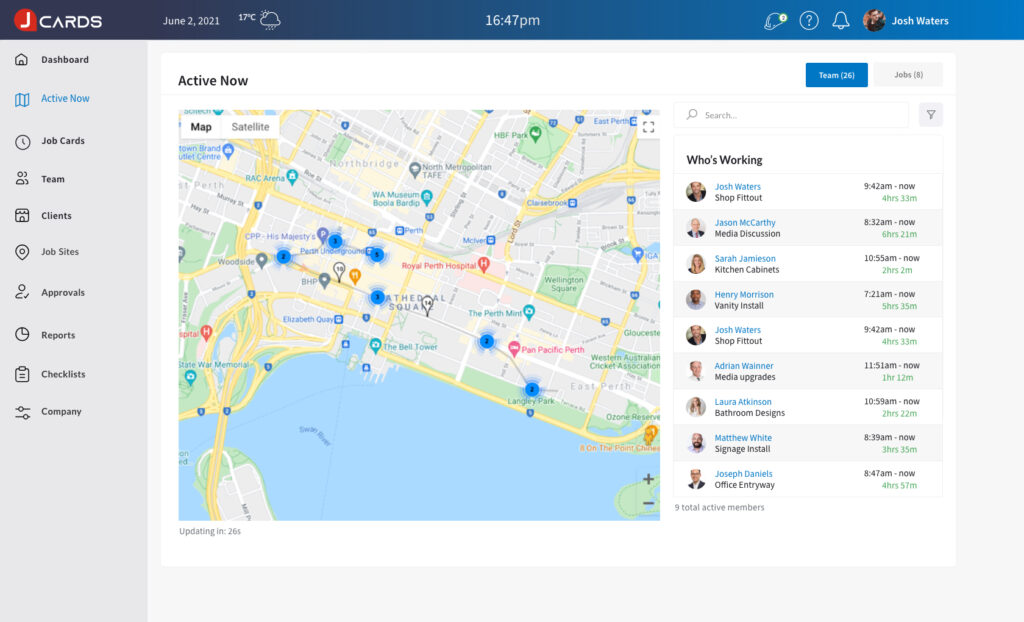1024x622 pixels.
Task: Click Laura Atkinson's avatar photo
Action: (696, 407)
